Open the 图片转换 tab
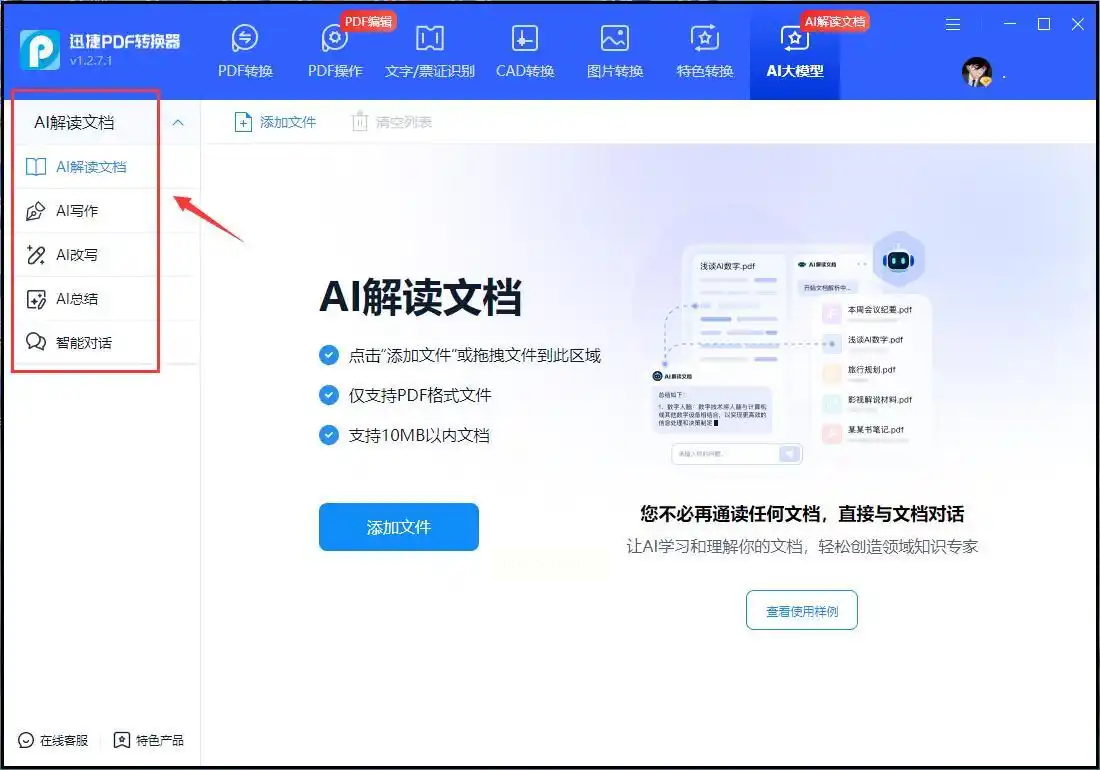The image size is (1100, 770). click(615, 52)
